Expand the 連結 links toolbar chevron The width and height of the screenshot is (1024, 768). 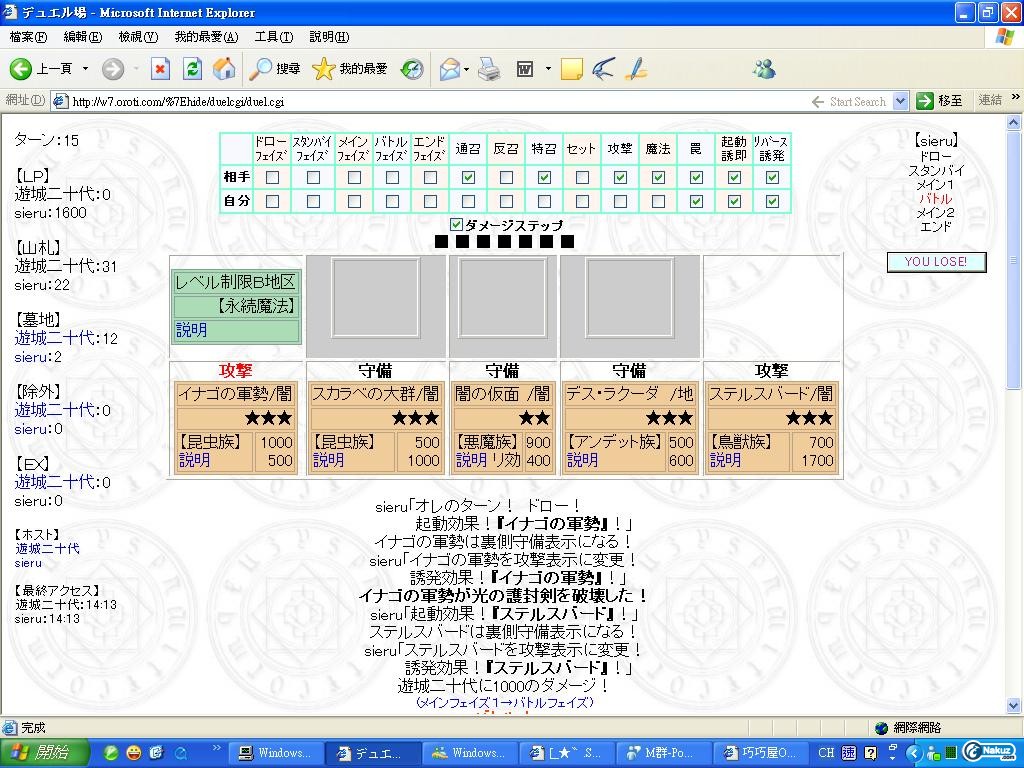[x=1016, y=97]
